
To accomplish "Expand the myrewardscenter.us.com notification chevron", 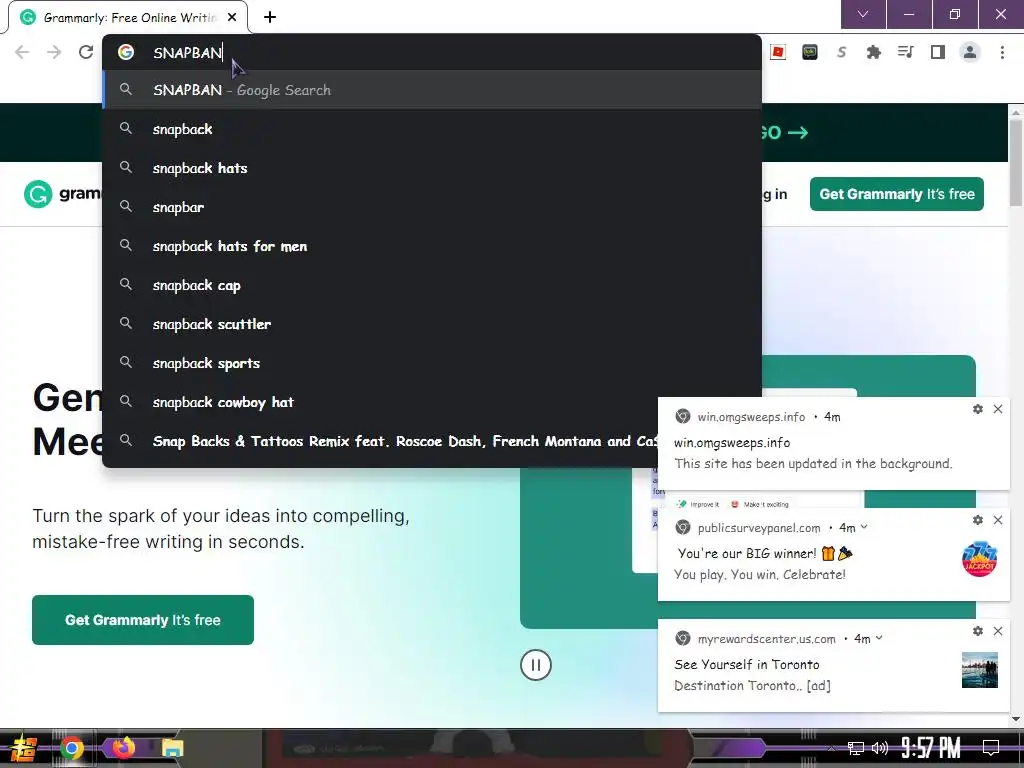I will point(879,638).
